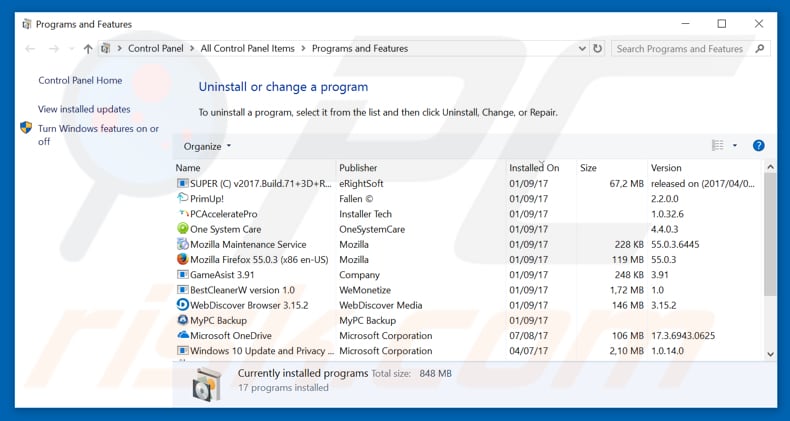
Task: Click the refresh button in address bar
Action: [x=598, y=48]
